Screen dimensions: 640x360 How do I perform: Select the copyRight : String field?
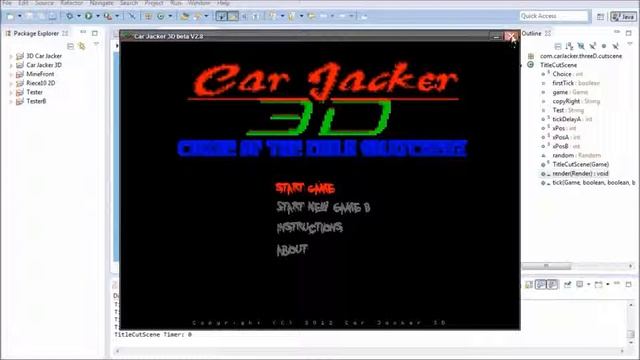576,101
